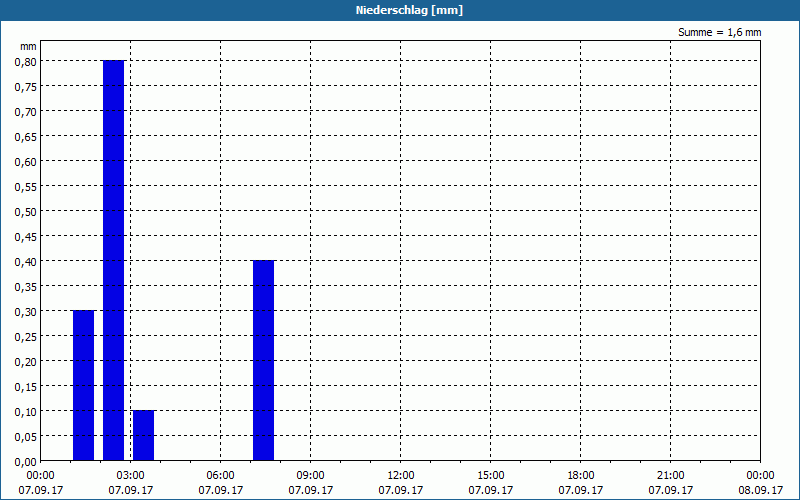The image size is (800, 500).
Task: Click the 0,40 y-axis value
Action: tap(26, 261)
